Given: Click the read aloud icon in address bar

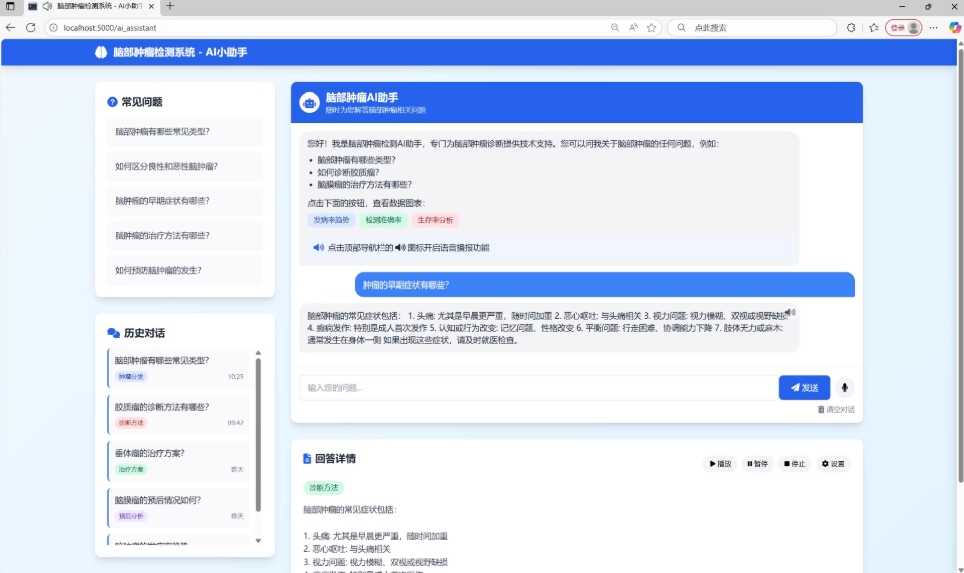Looking at the screenshot, I should (x=633, y=28).
